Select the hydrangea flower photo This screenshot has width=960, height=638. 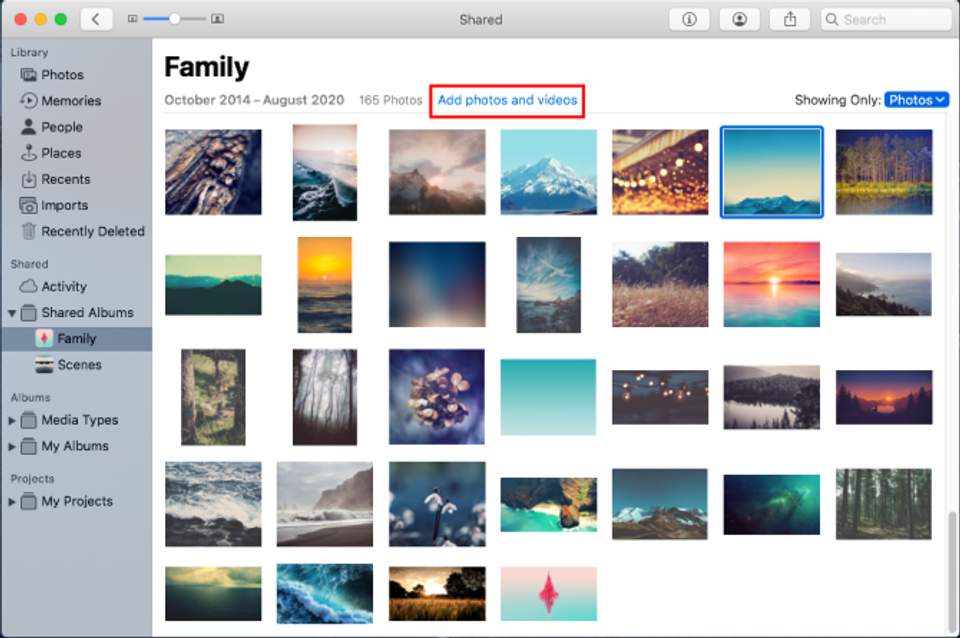pyautogui.click(x=437, y=397)
